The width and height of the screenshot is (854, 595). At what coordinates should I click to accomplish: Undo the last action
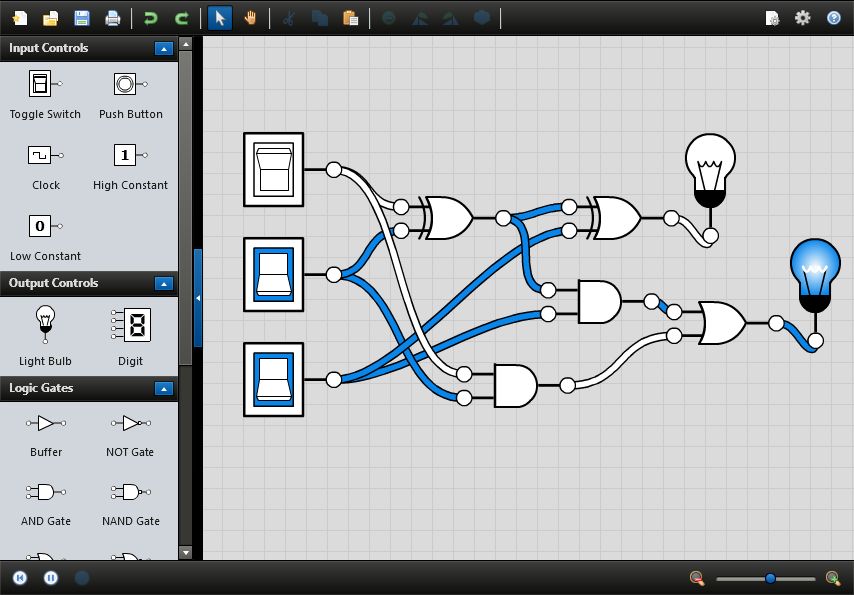(x=151, y=17)
